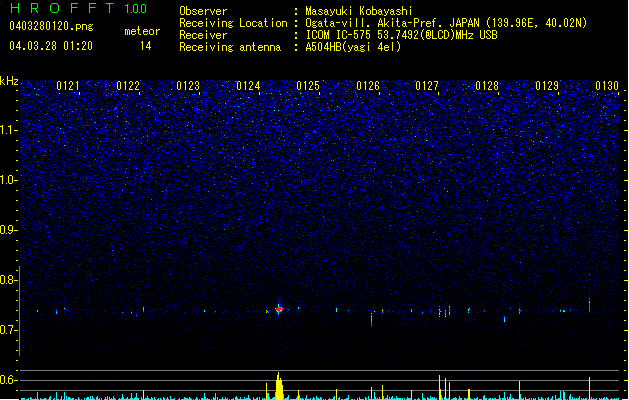
Task: Click the Receiving antenna field label
Action: tap(230, 47)
